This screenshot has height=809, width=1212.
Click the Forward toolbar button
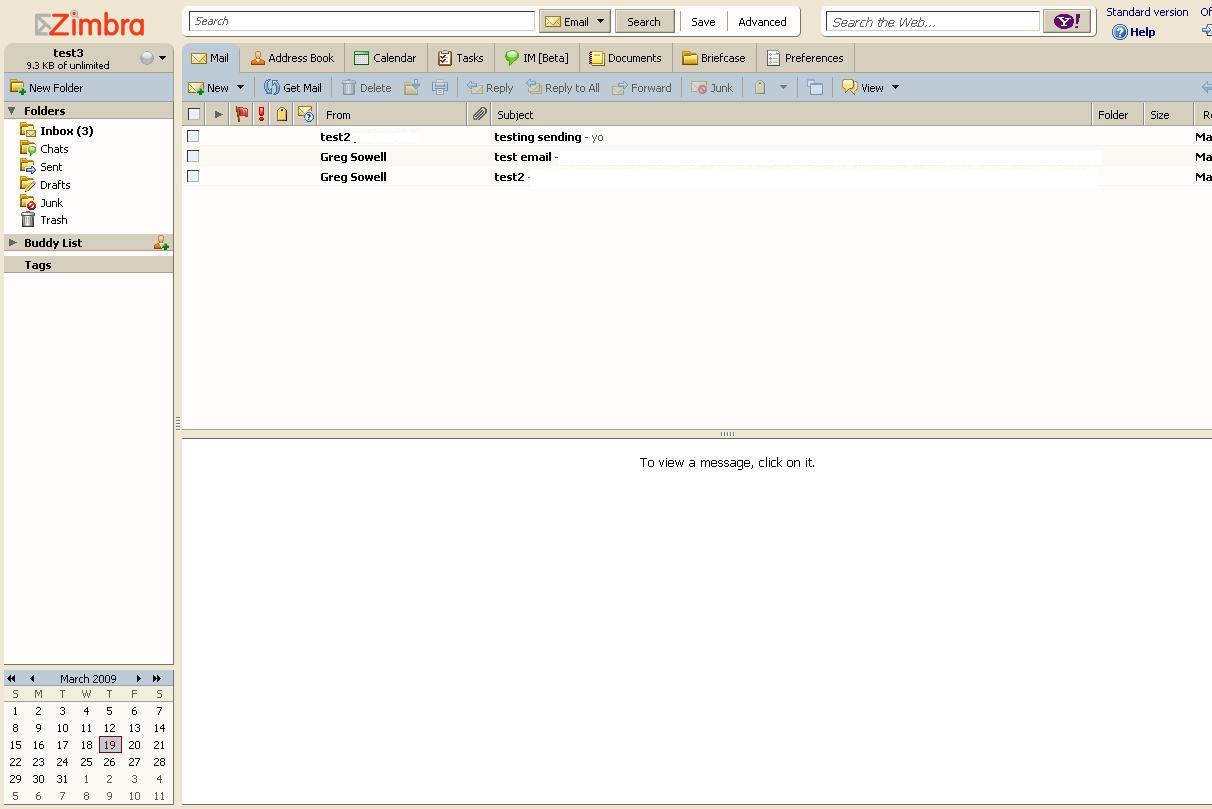tap(642, 88)
